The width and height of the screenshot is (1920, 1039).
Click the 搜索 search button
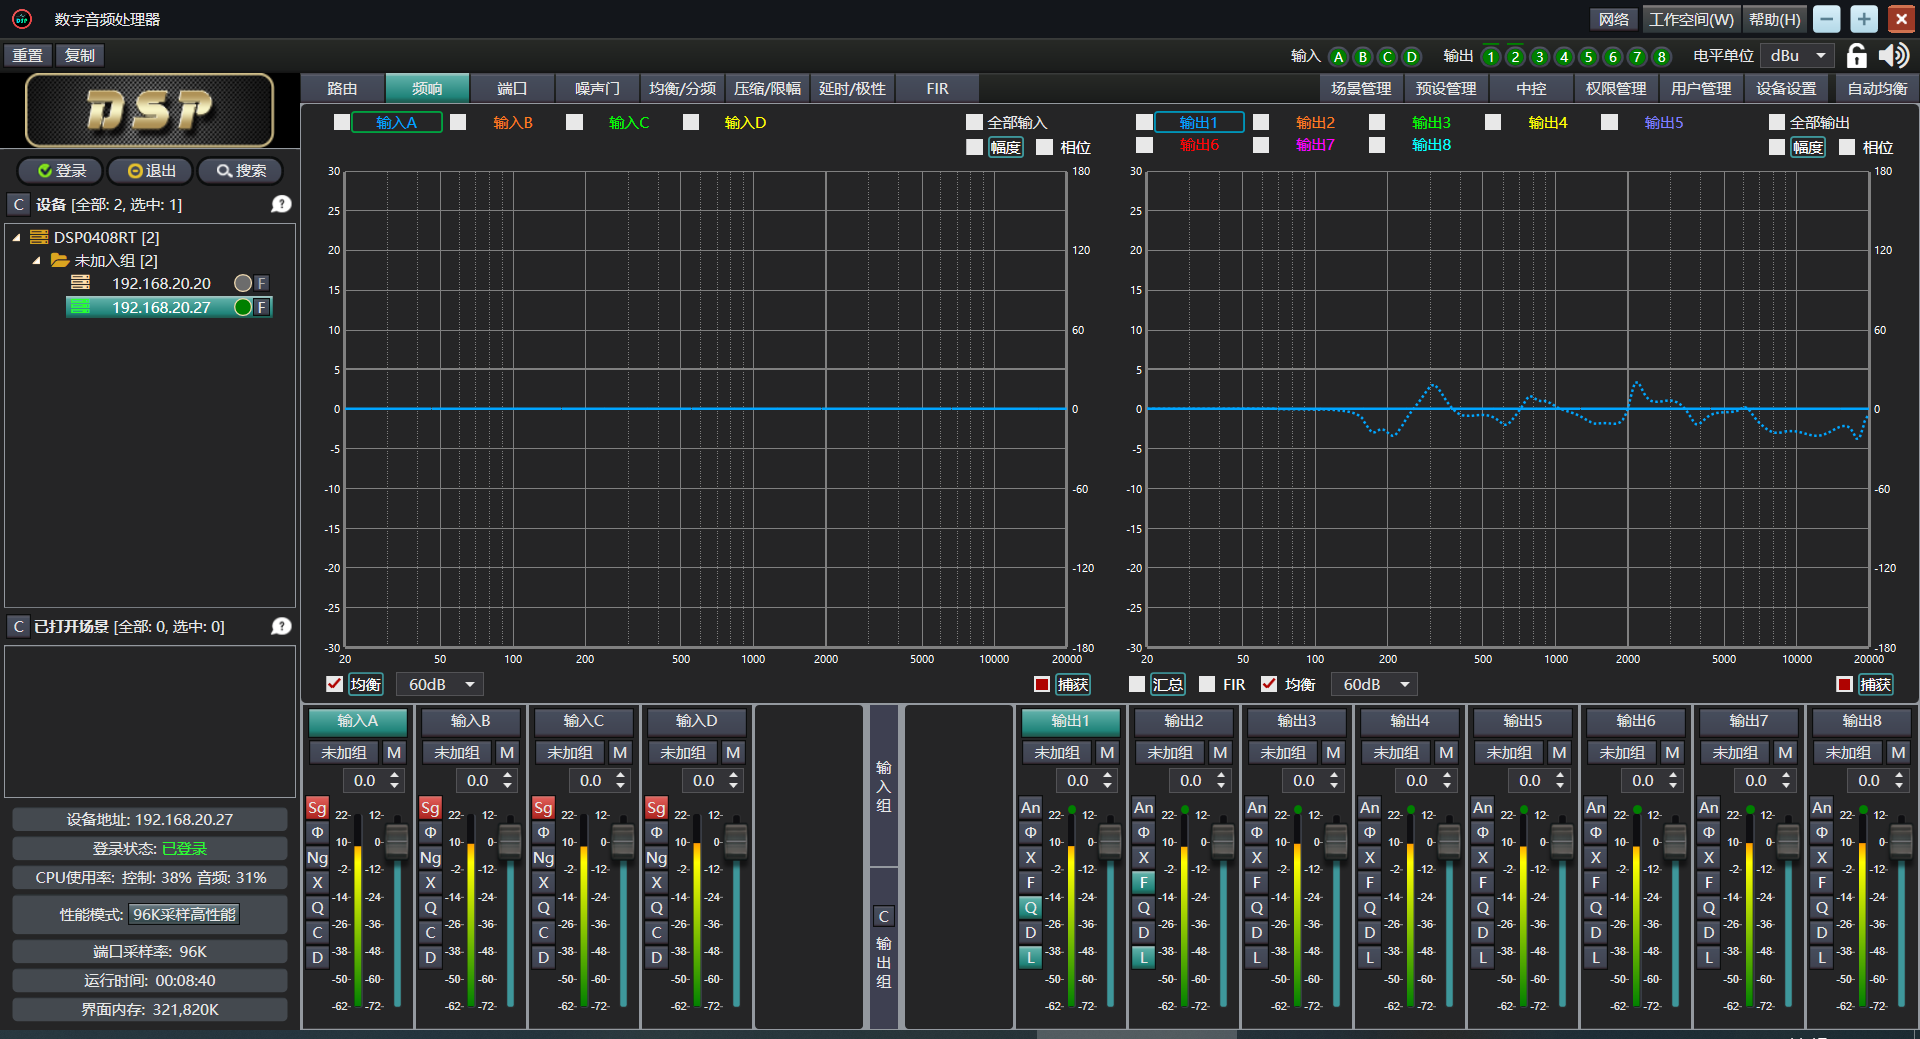coord(241,171)
